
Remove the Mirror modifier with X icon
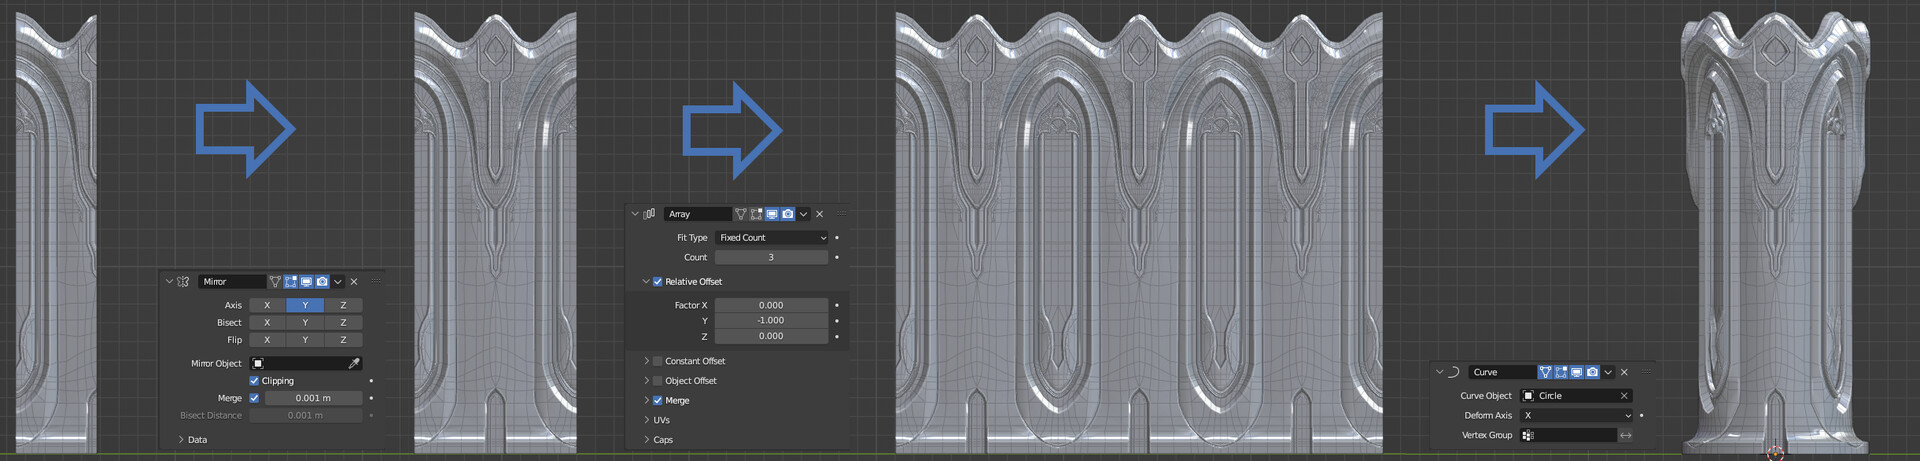point(354,282)
